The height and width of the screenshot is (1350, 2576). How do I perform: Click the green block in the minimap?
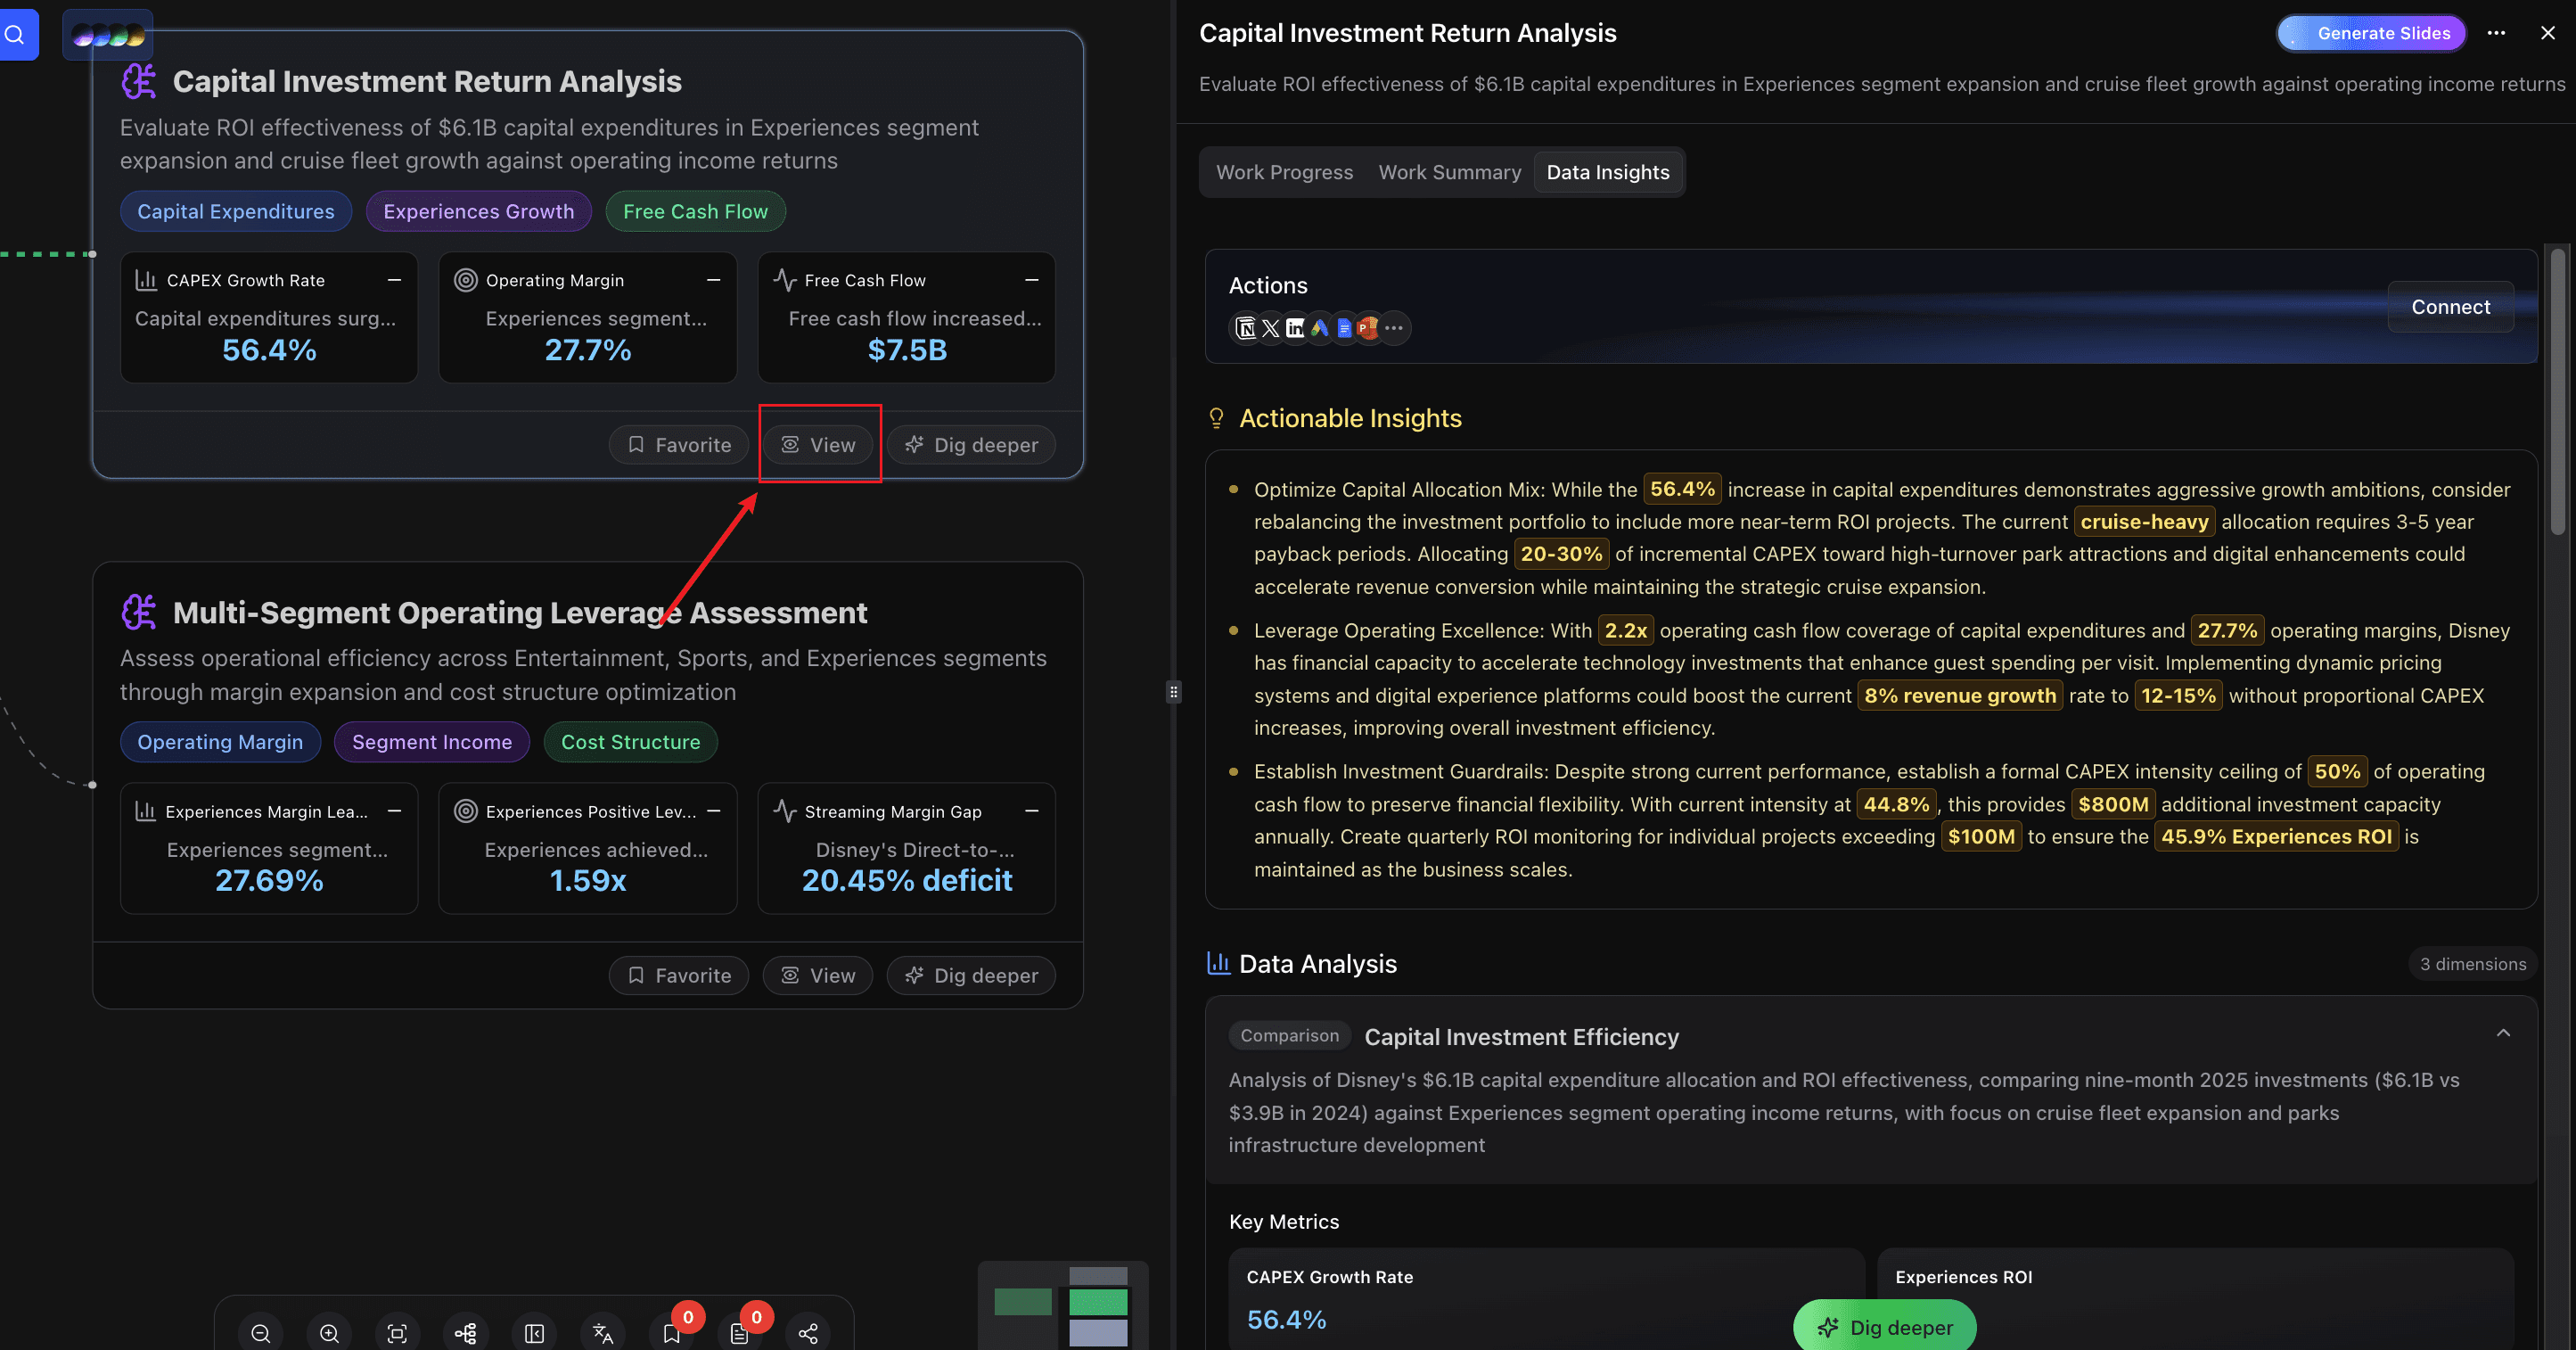pyautogui.click(x=1097, y=1301)
